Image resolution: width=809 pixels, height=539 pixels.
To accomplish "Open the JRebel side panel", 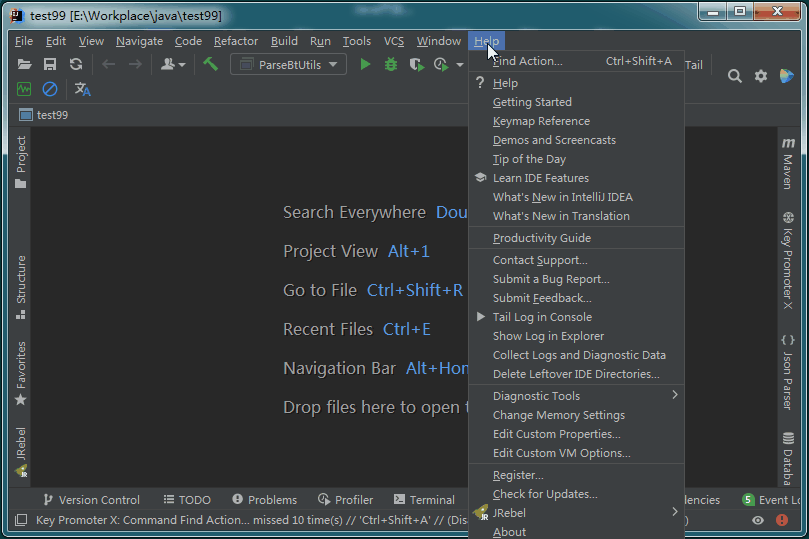I will (x=21, y=452).
